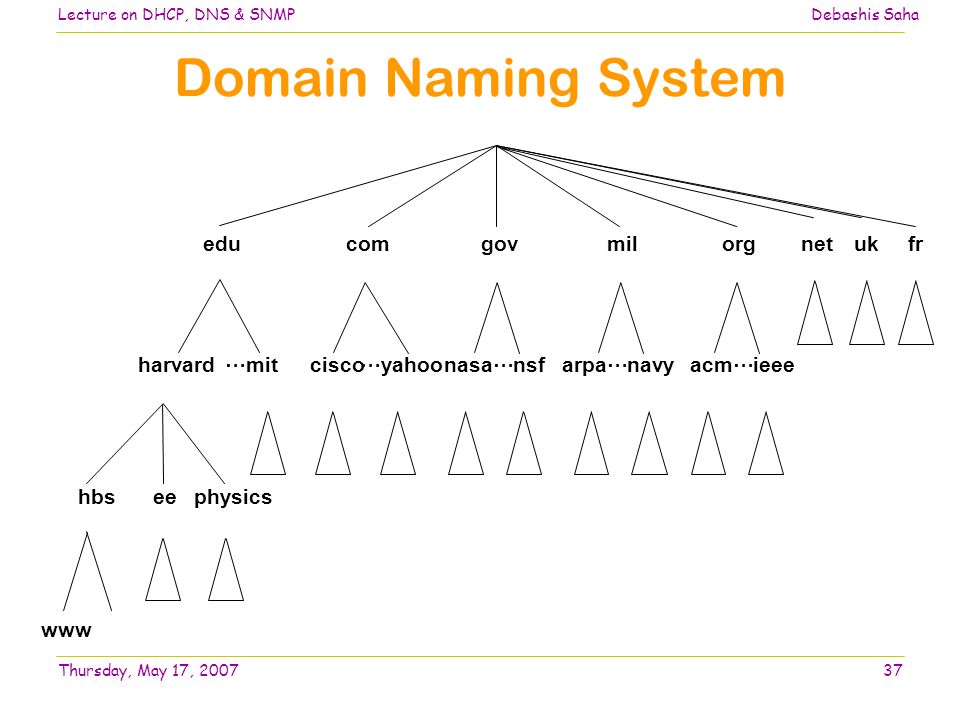Viewport: 960px width, 720px height.
Task: Click the 'ee' subdomain label
Action: coord(165,498)
